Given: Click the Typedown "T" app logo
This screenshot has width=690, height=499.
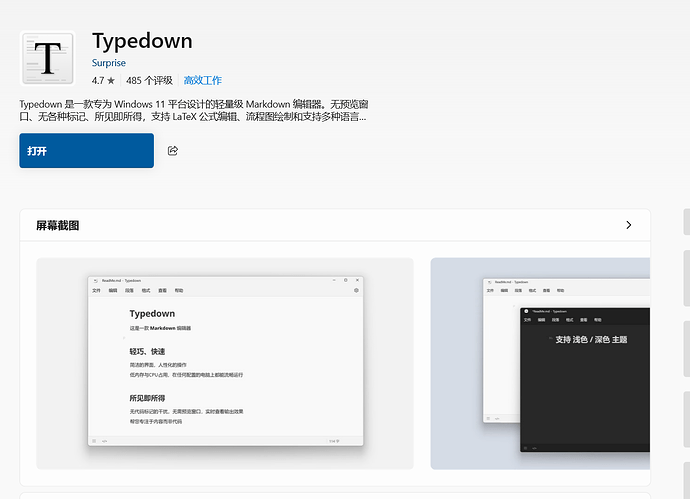Looking at the screenshot, I should point(48,58).
